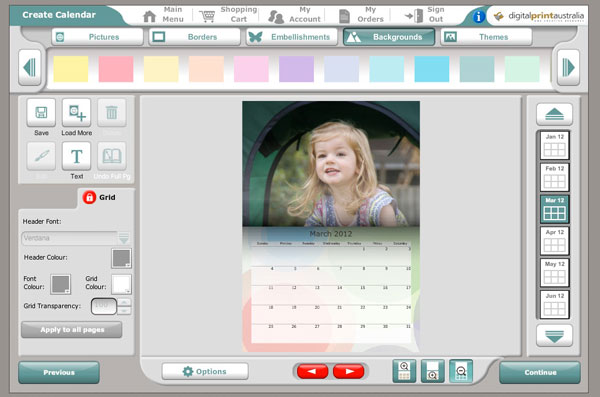Screen dimensions: 600x397
Task: Pick the light pink background swatch
Action: coord(251,69)
